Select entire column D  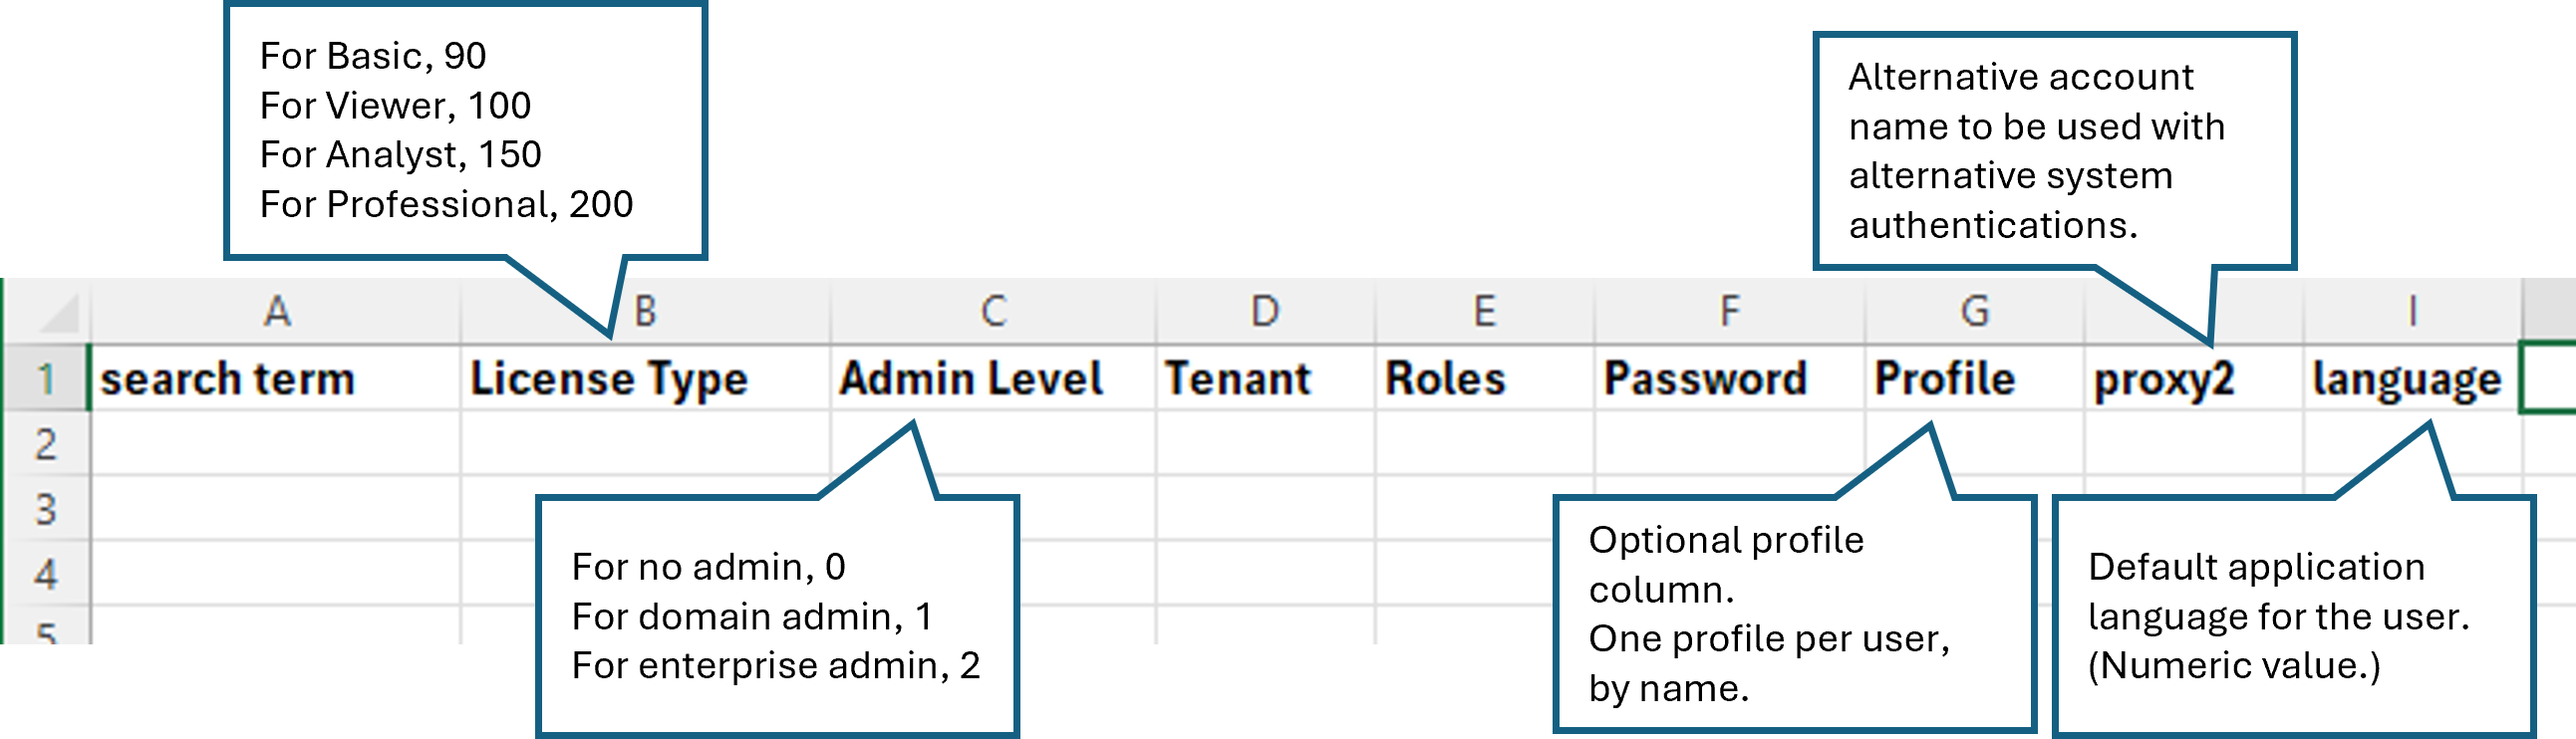pyautogui.click(x=1265, y=312)
